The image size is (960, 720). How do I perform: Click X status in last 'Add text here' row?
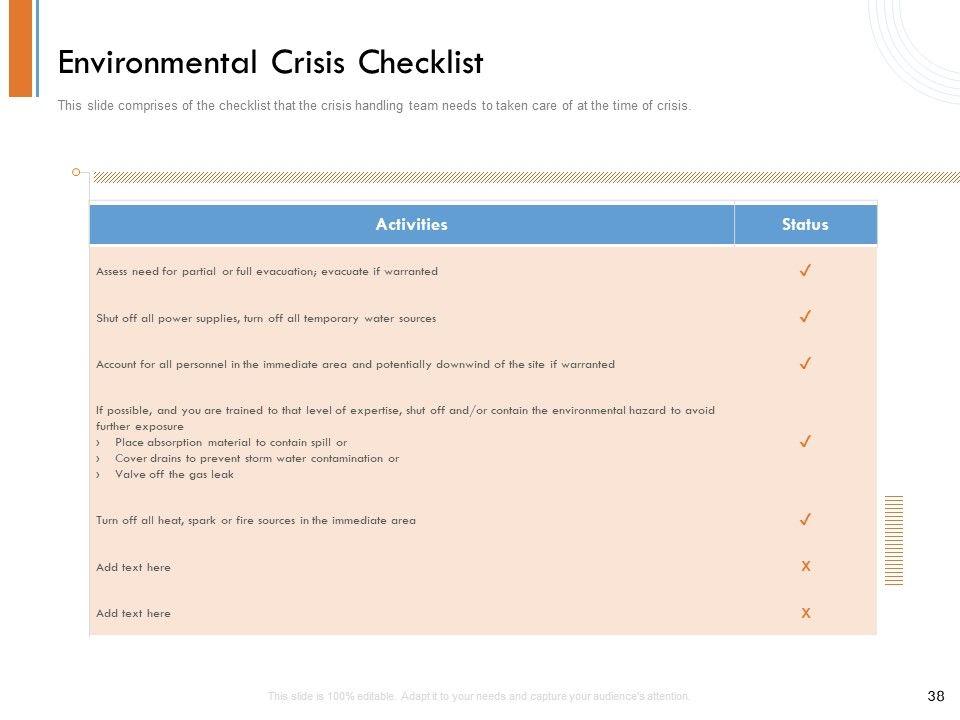point(805,613)
